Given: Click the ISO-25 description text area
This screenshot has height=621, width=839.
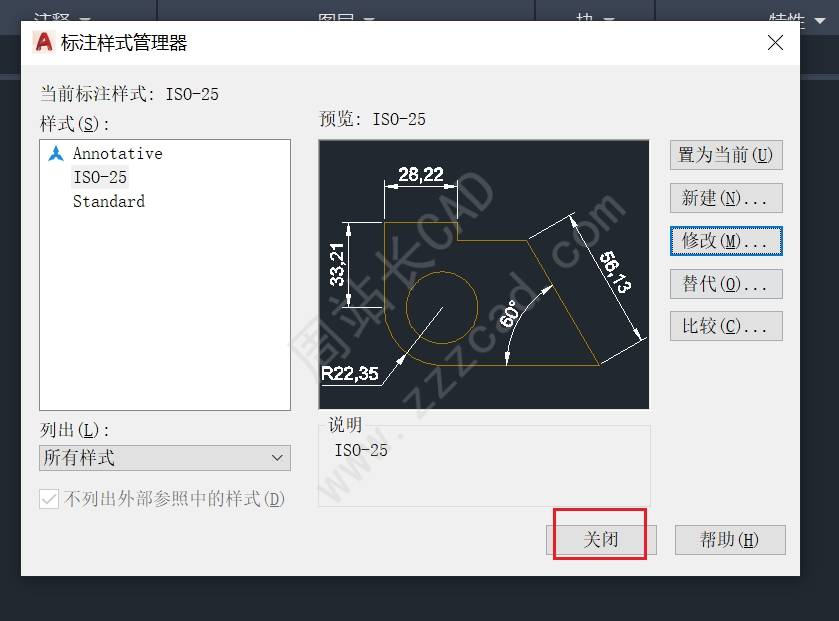Looking at the screenshot, I should 484,465.
